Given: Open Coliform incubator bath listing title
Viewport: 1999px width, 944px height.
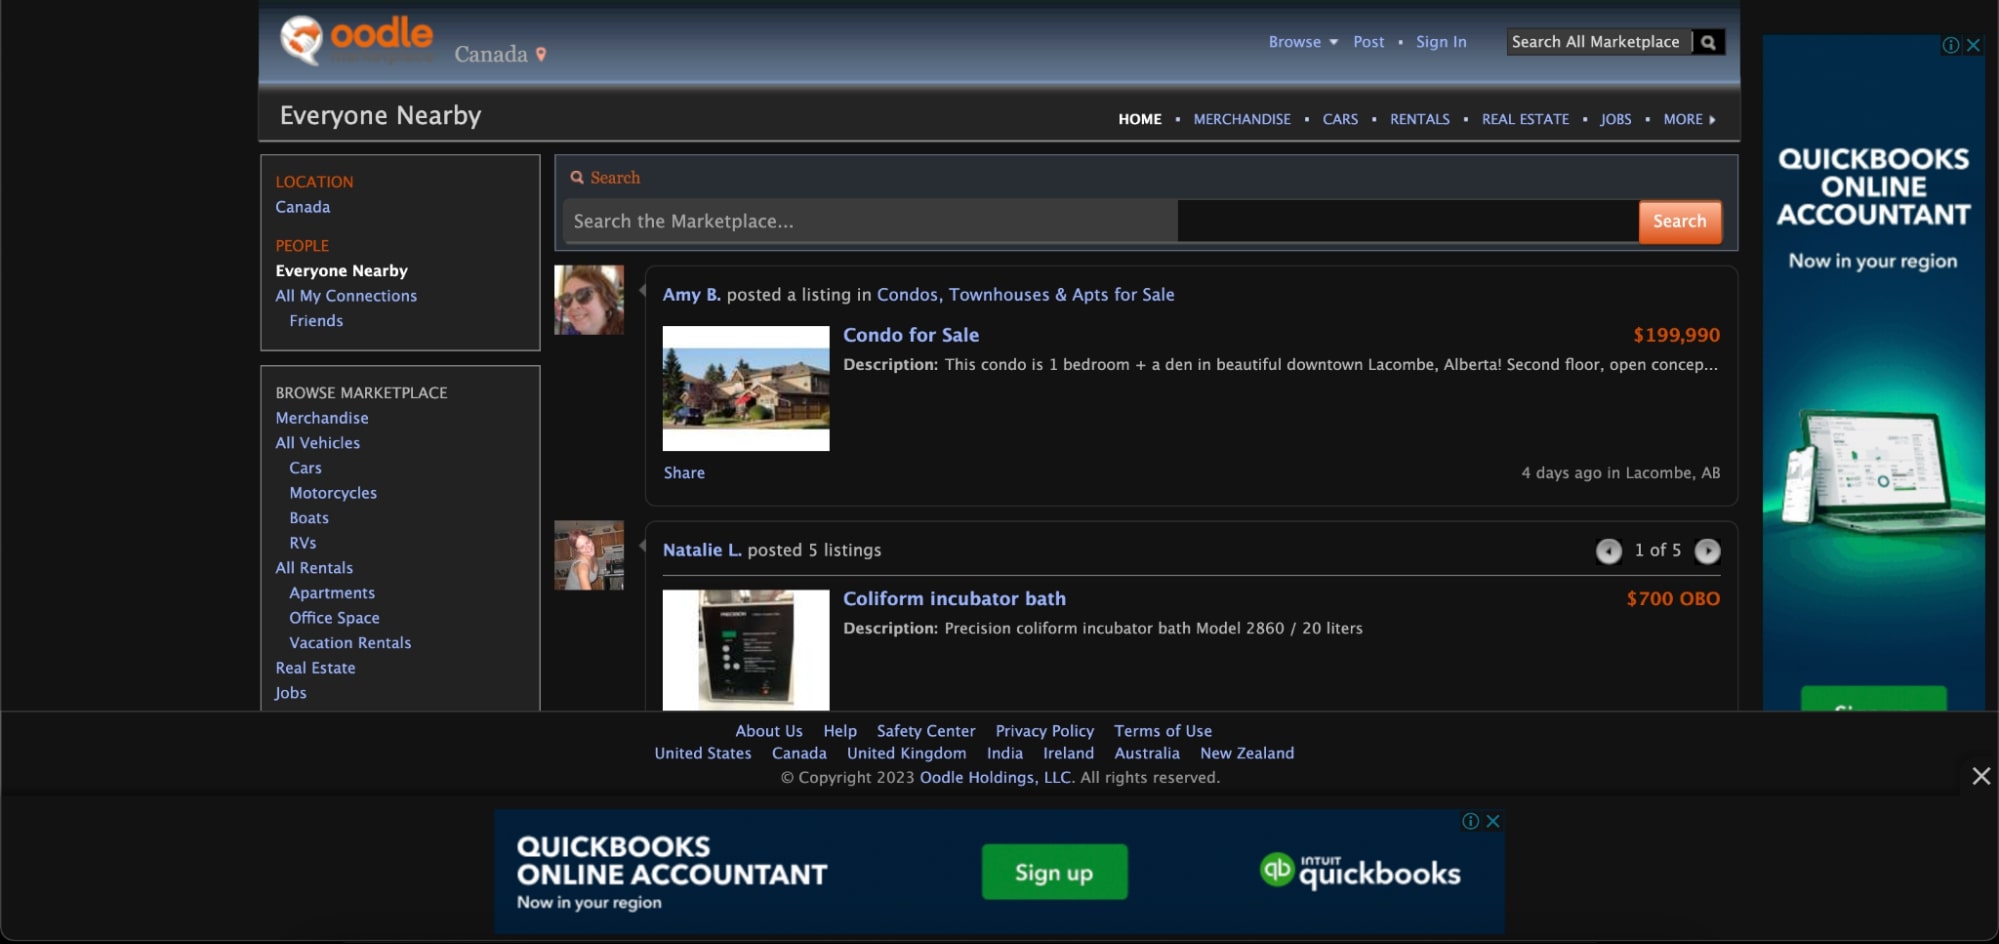Looking at the screenshot, I should [x=954, y=599].
